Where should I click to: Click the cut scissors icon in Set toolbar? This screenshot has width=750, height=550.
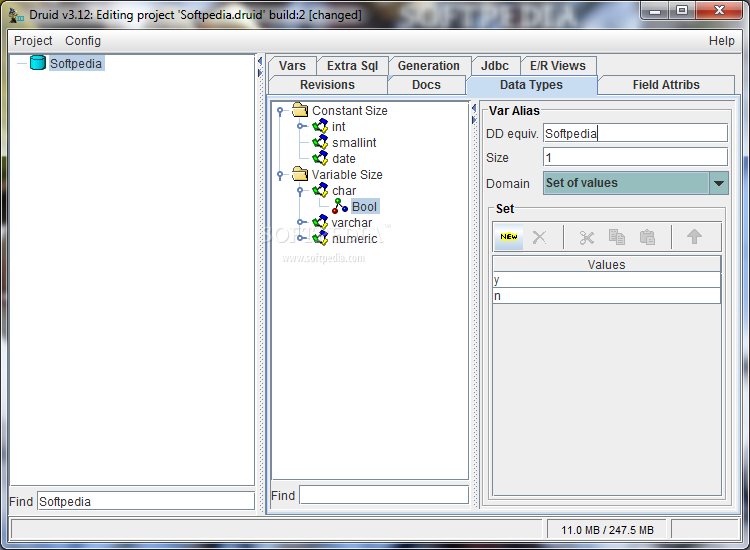(586, 237)
